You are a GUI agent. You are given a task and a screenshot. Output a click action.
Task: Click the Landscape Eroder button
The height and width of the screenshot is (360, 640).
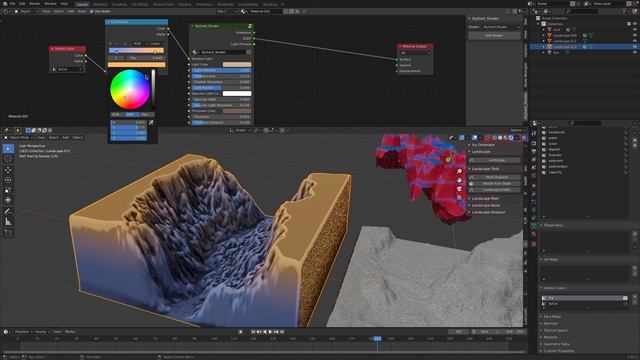pos(494,190)
